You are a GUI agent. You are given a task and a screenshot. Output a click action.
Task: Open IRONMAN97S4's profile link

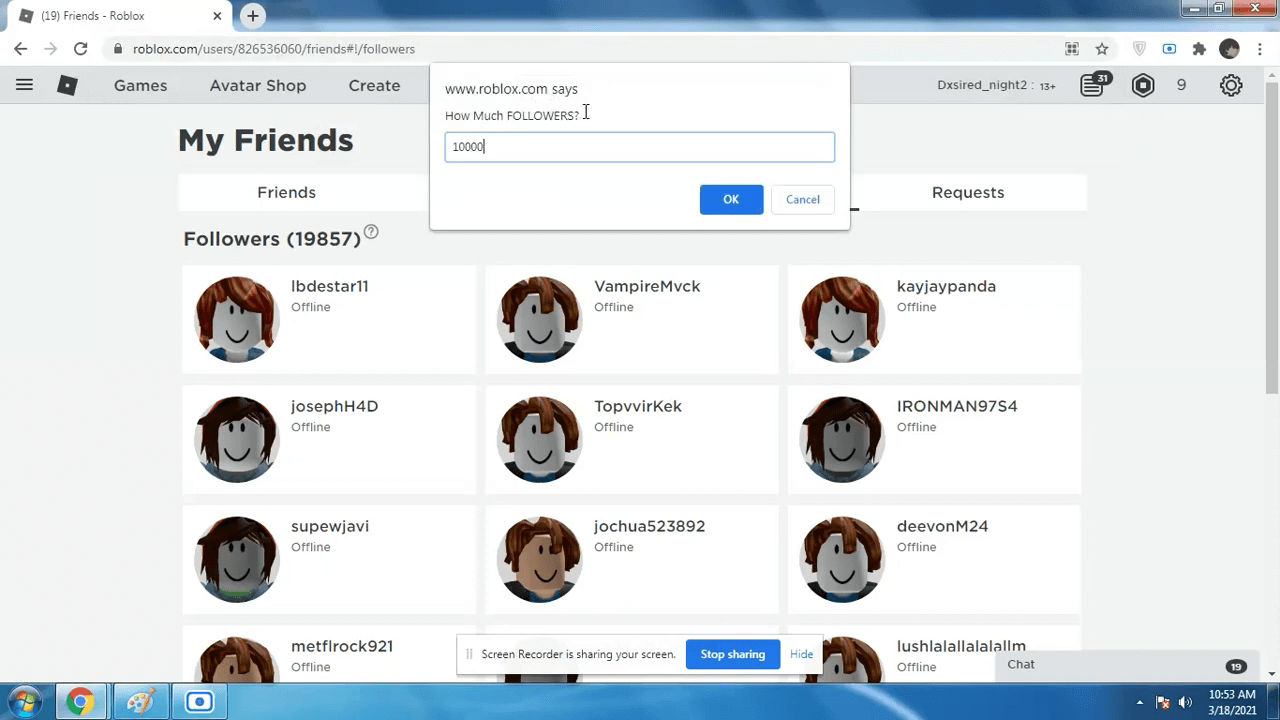[957, 406]
